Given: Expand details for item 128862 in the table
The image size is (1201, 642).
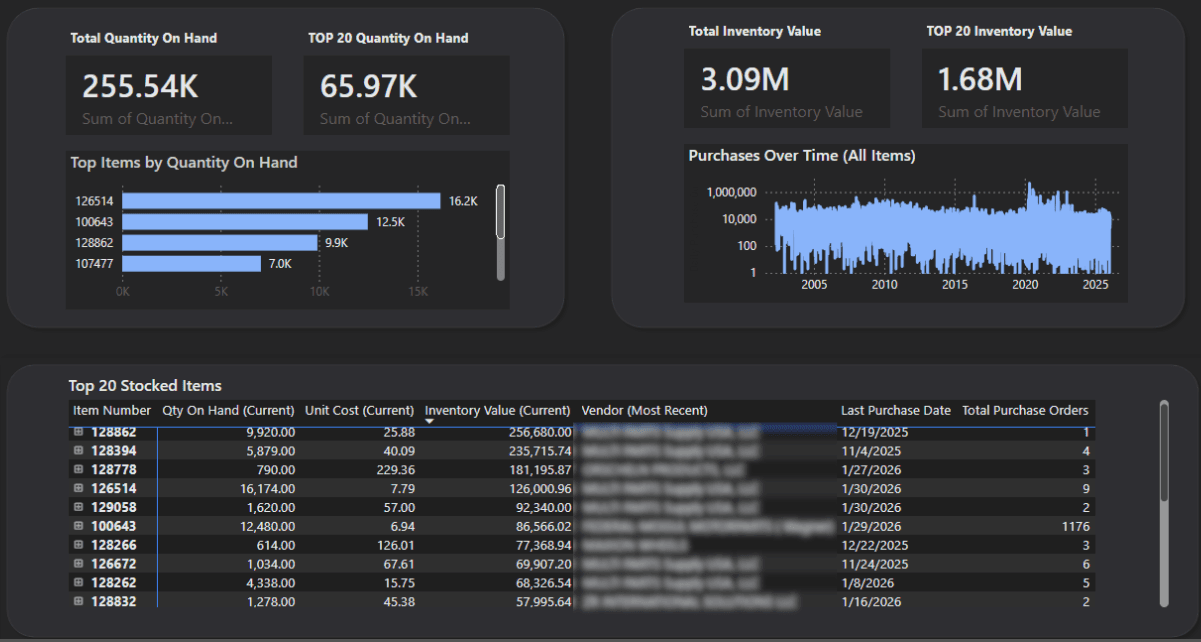Looking at the screenshot, I should point(78,432).
